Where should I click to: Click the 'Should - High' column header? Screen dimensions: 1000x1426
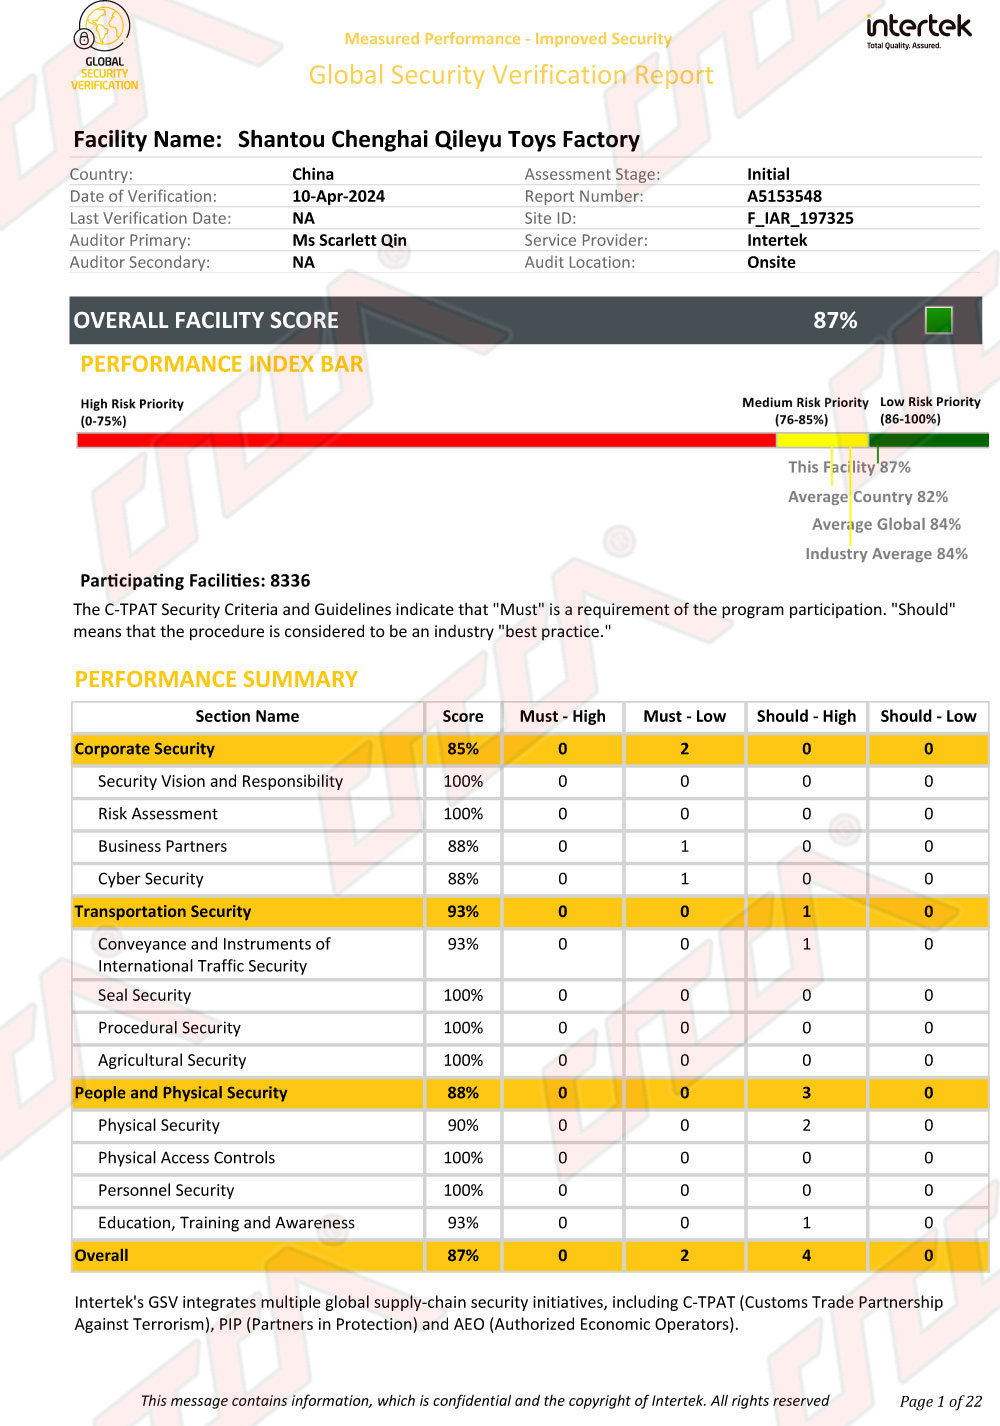click(x=806, y=716)
